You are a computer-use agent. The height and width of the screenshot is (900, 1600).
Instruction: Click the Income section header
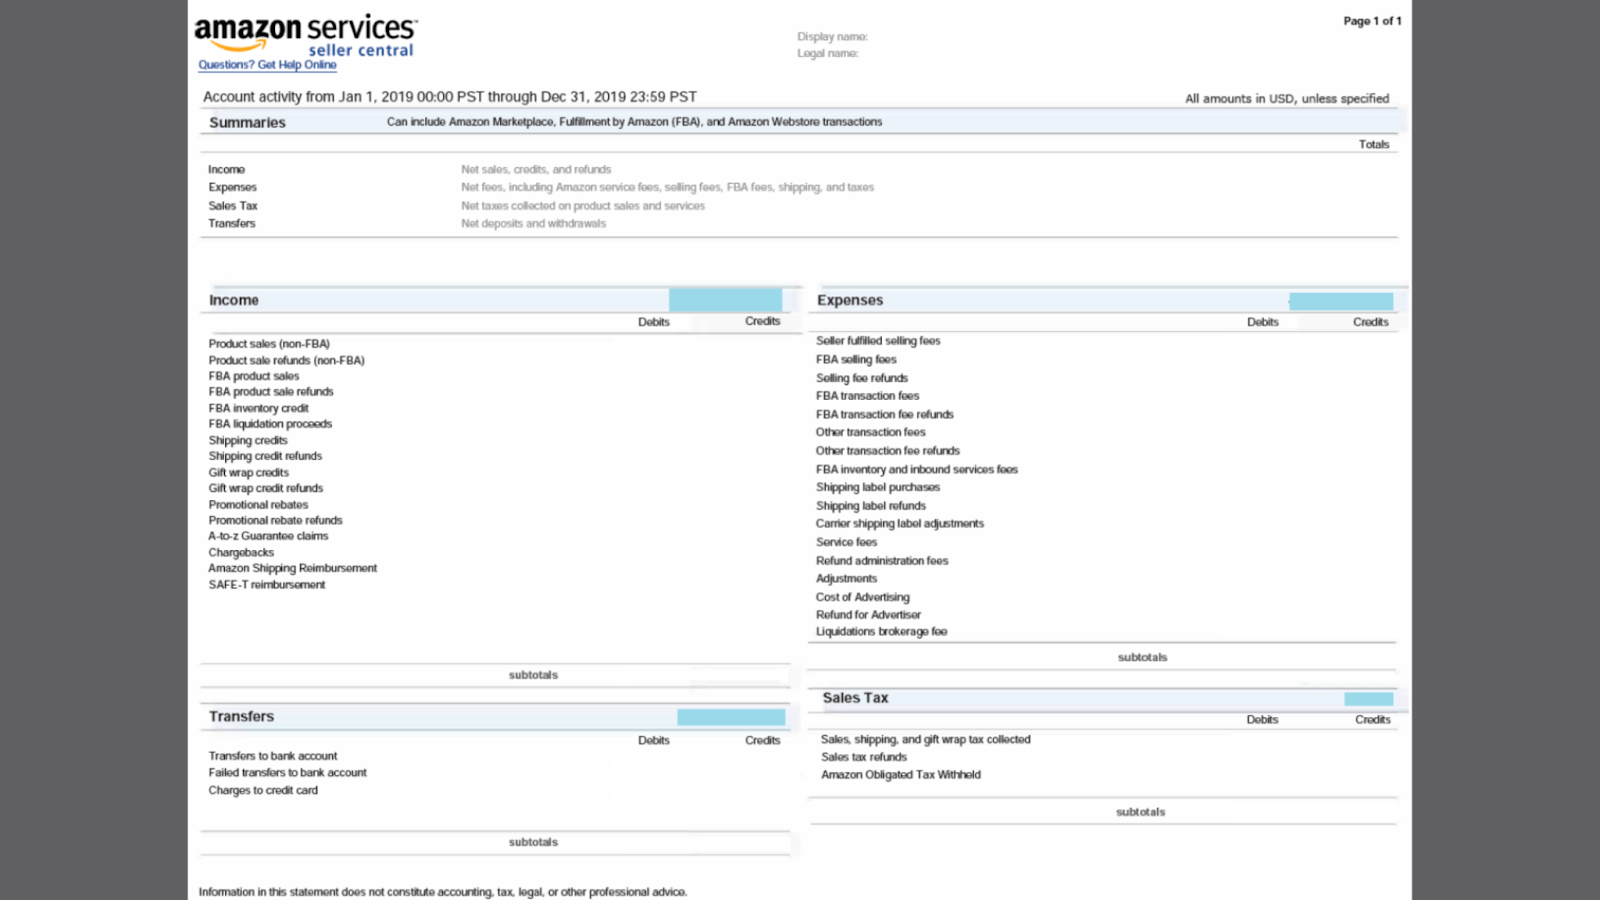[234, 299]
